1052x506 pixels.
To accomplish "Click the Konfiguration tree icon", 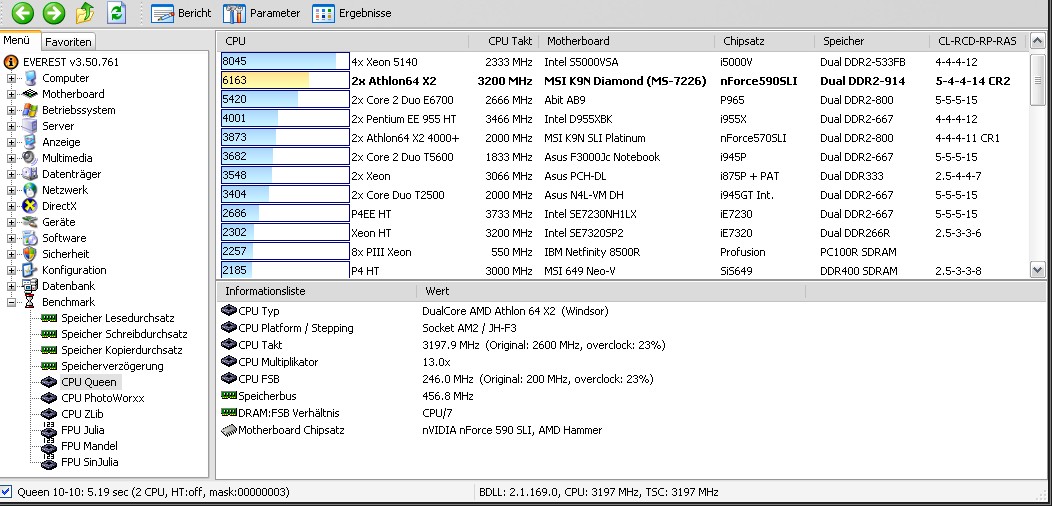I will tap(30, 270).
